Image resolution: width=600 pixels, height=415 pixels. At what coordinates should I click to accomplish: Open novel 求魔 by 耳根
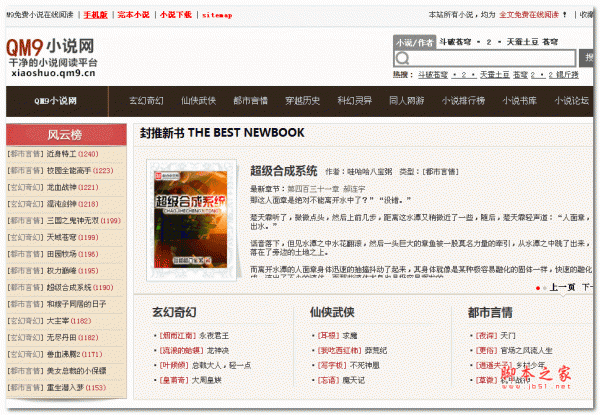[x=350, y=336]
